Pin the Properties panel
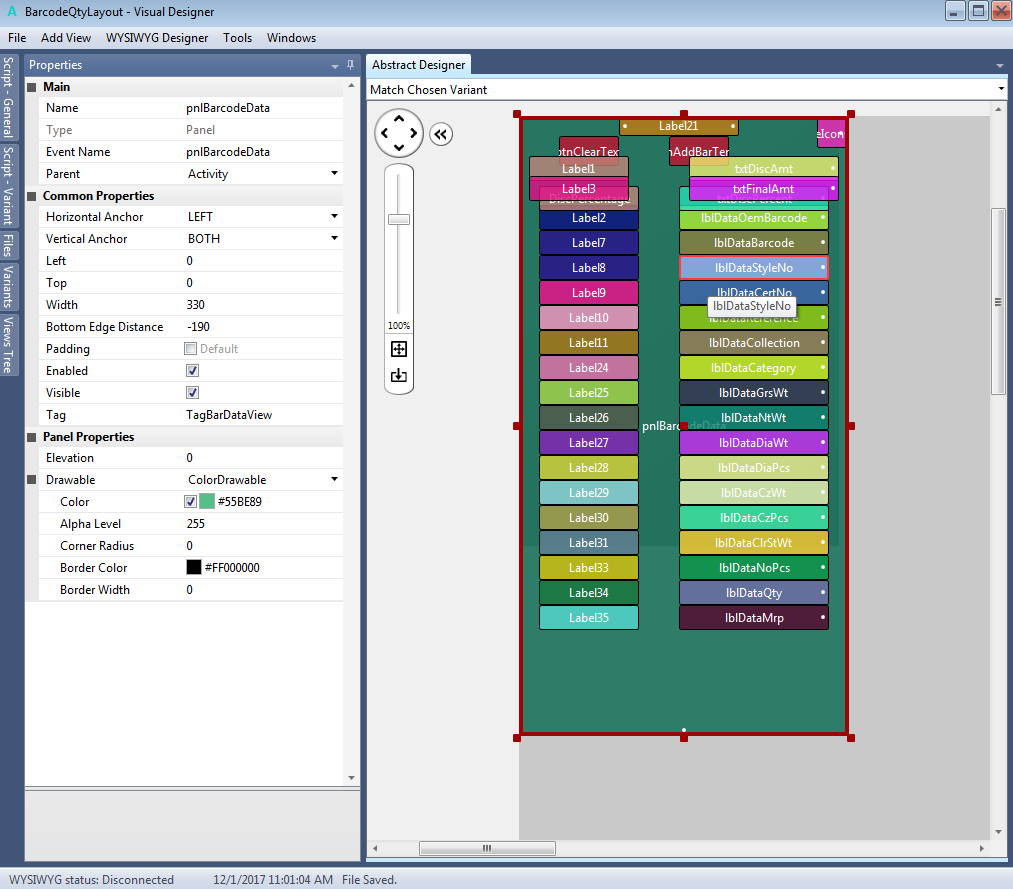 350,65
